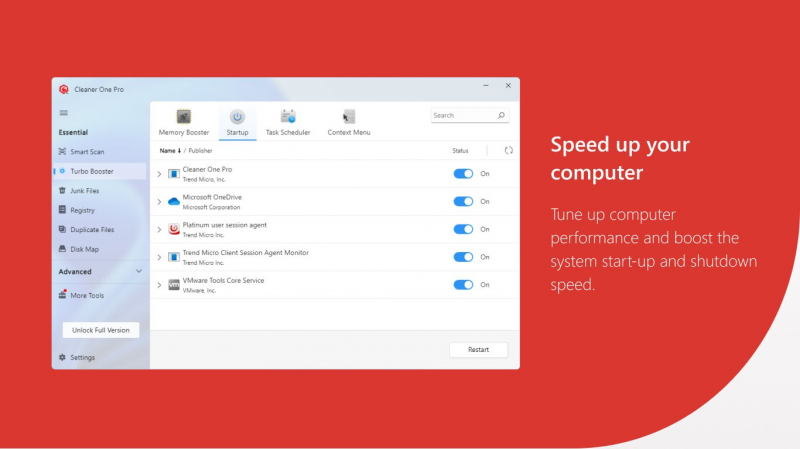Screen dimensions: 800x449
Task: Click the Context Menu cursor icon
Action: click(349, 117)
